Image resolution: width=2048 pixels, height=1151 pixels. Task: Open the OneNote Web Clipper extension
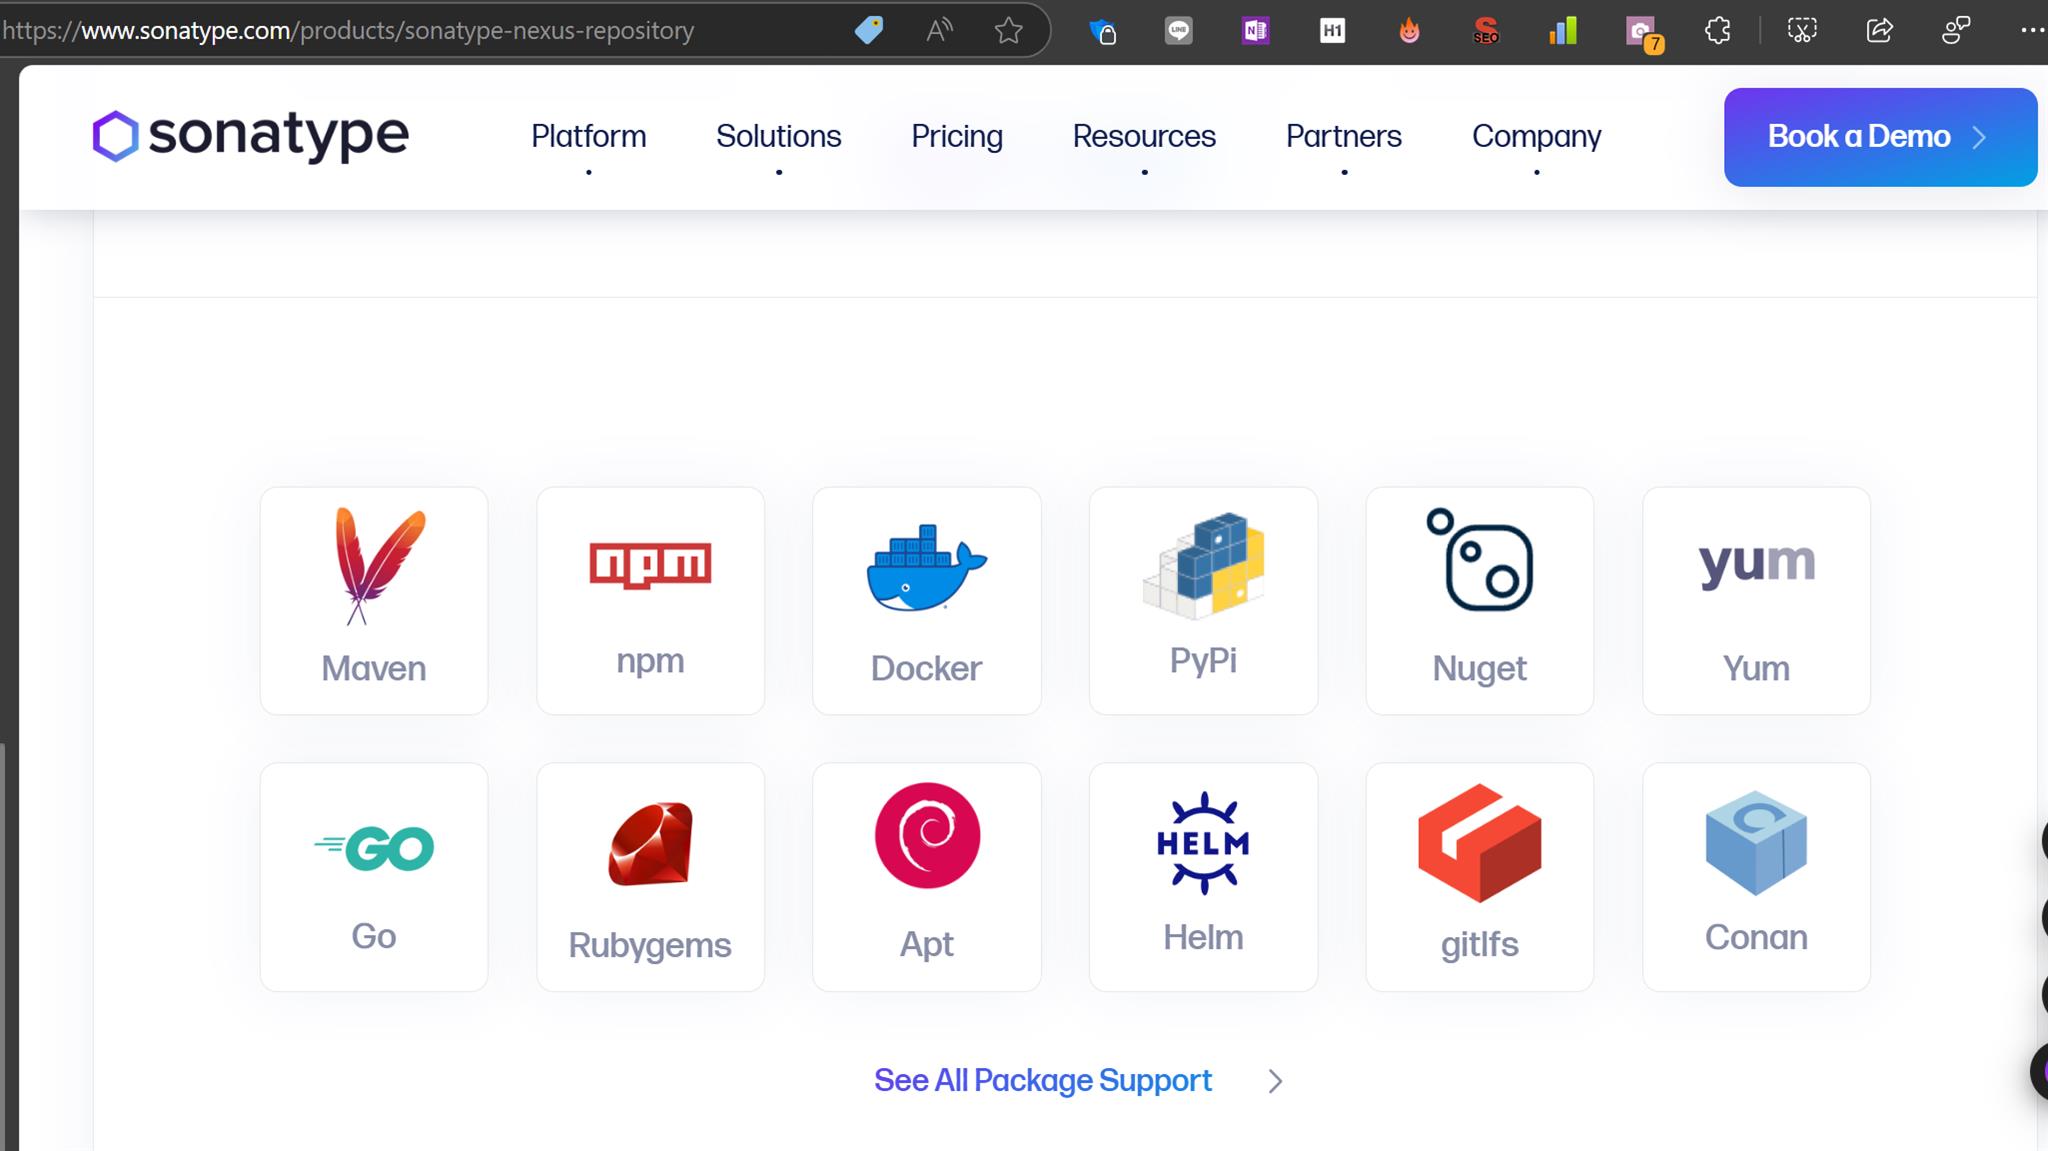[1255, 30]
